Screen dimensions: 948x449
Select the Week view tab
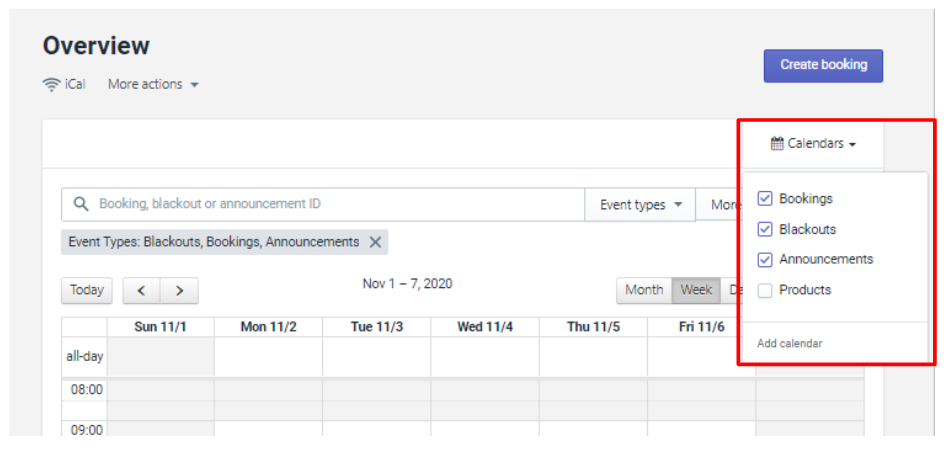[x=696, y=290]
